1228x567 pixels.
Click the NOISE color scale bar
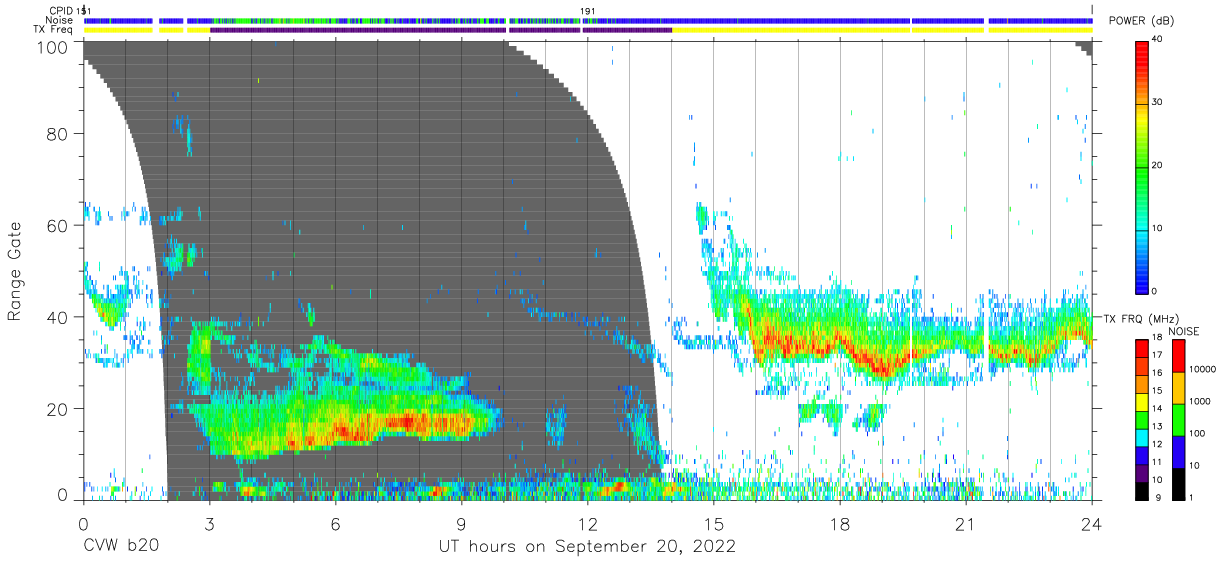(x=1178, y=418)
